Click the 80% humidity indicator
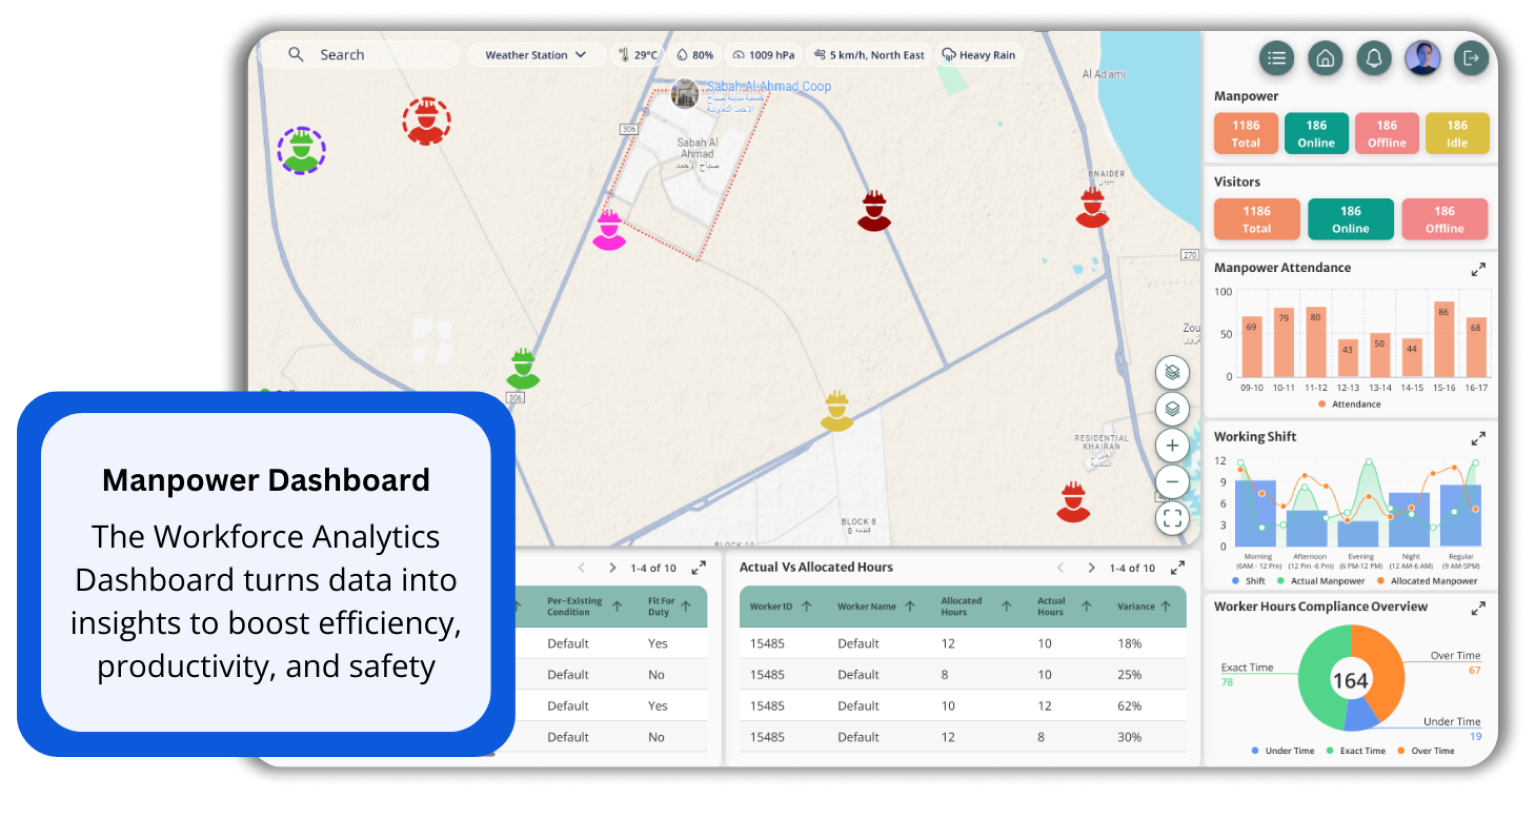 pyautogui.click(x=695, y=55)
